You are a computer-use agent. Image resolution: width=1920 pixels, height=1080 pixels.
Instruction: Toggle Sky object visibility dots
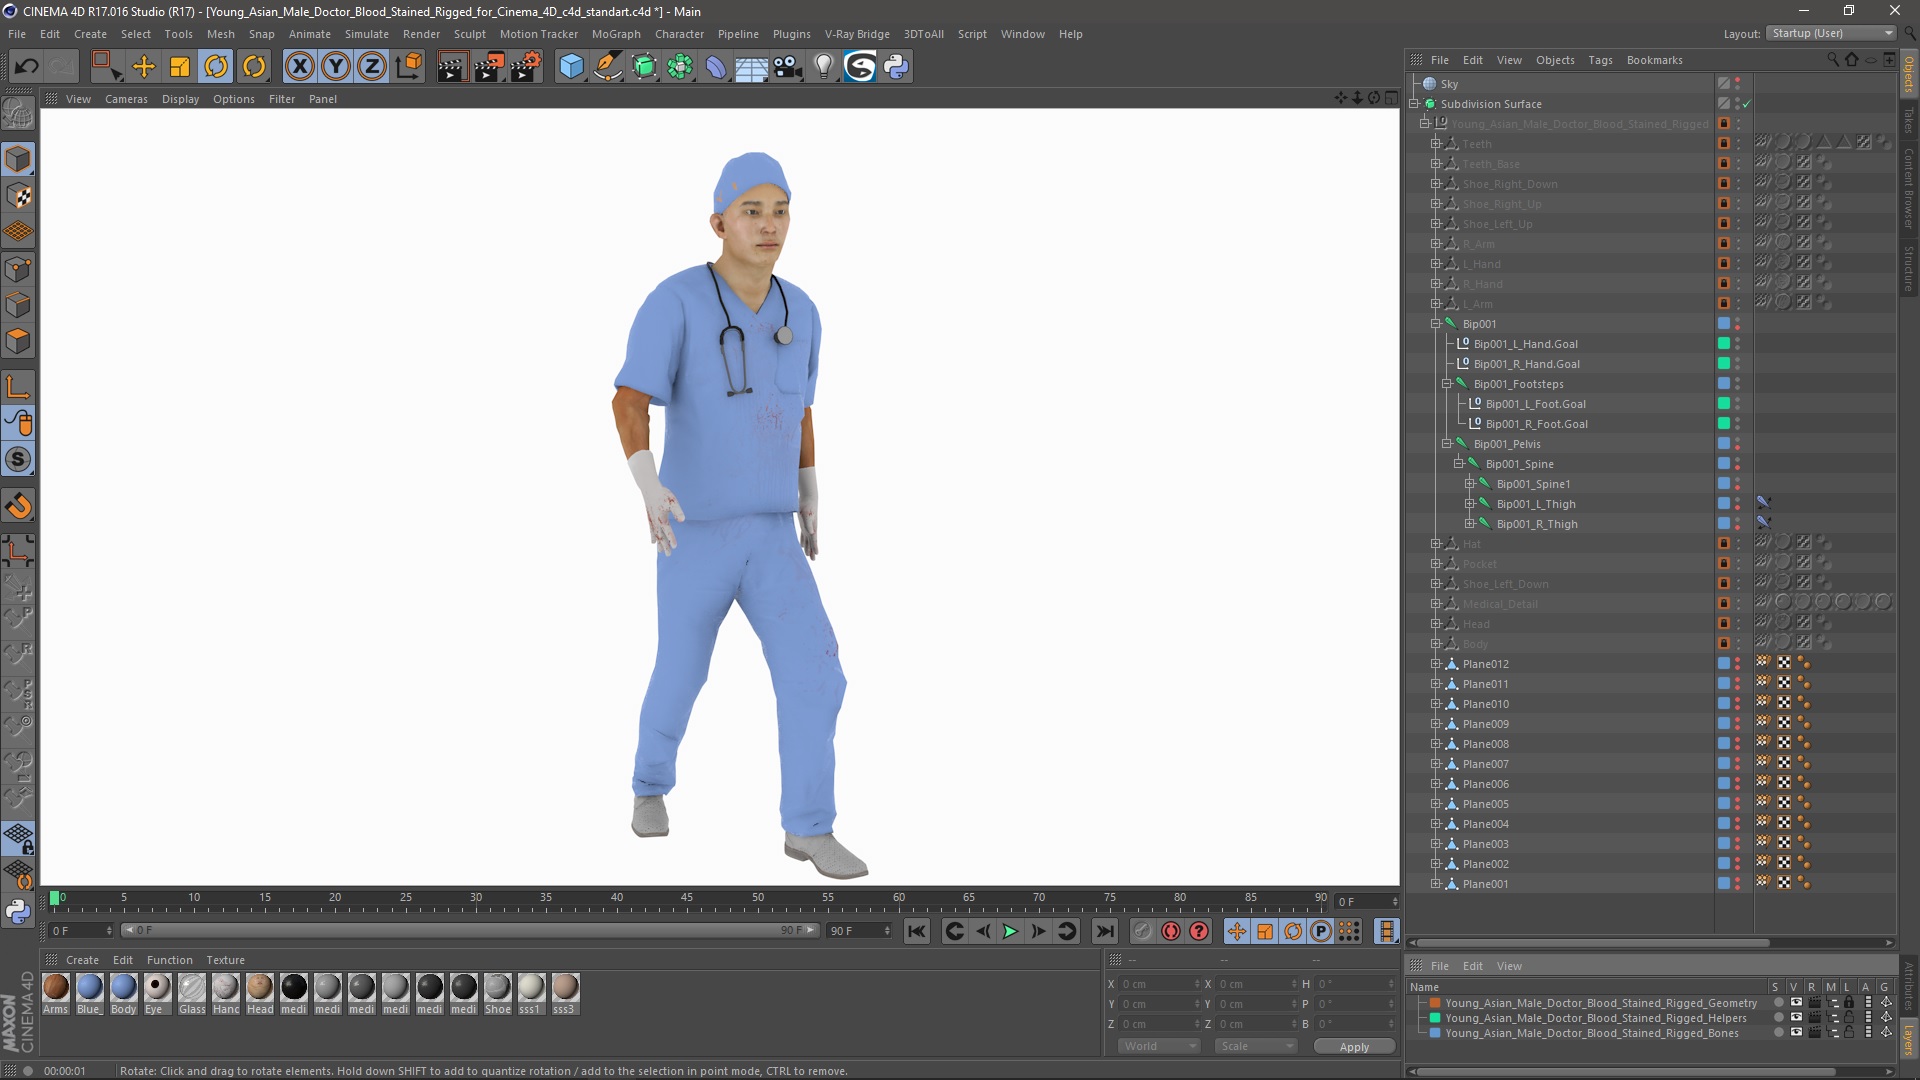pyautogui.click(x=1738, y=84)
